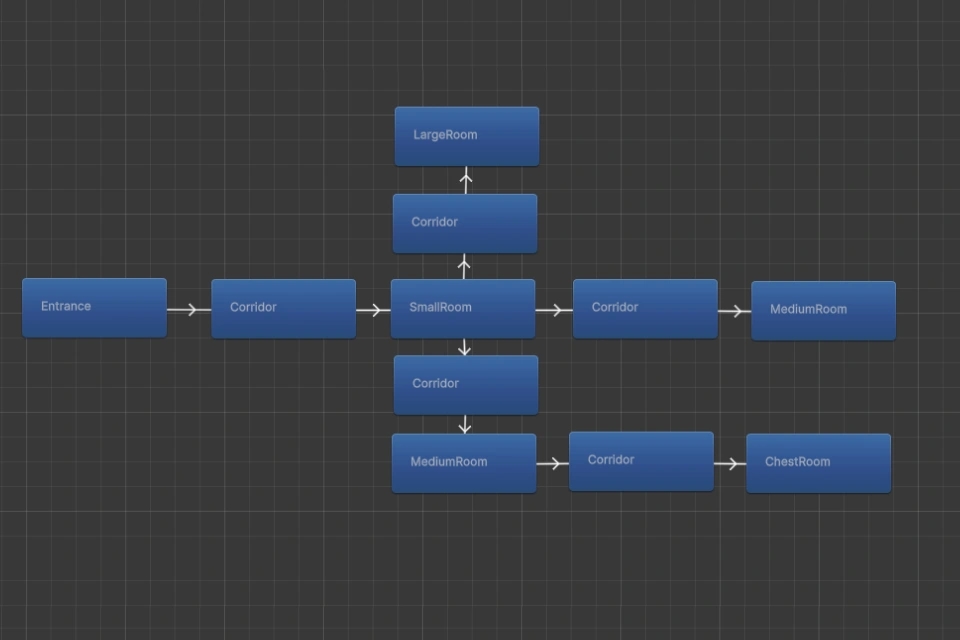Select the Corridor node between SmallRoom and upper MediumRoom

[645, 308]
